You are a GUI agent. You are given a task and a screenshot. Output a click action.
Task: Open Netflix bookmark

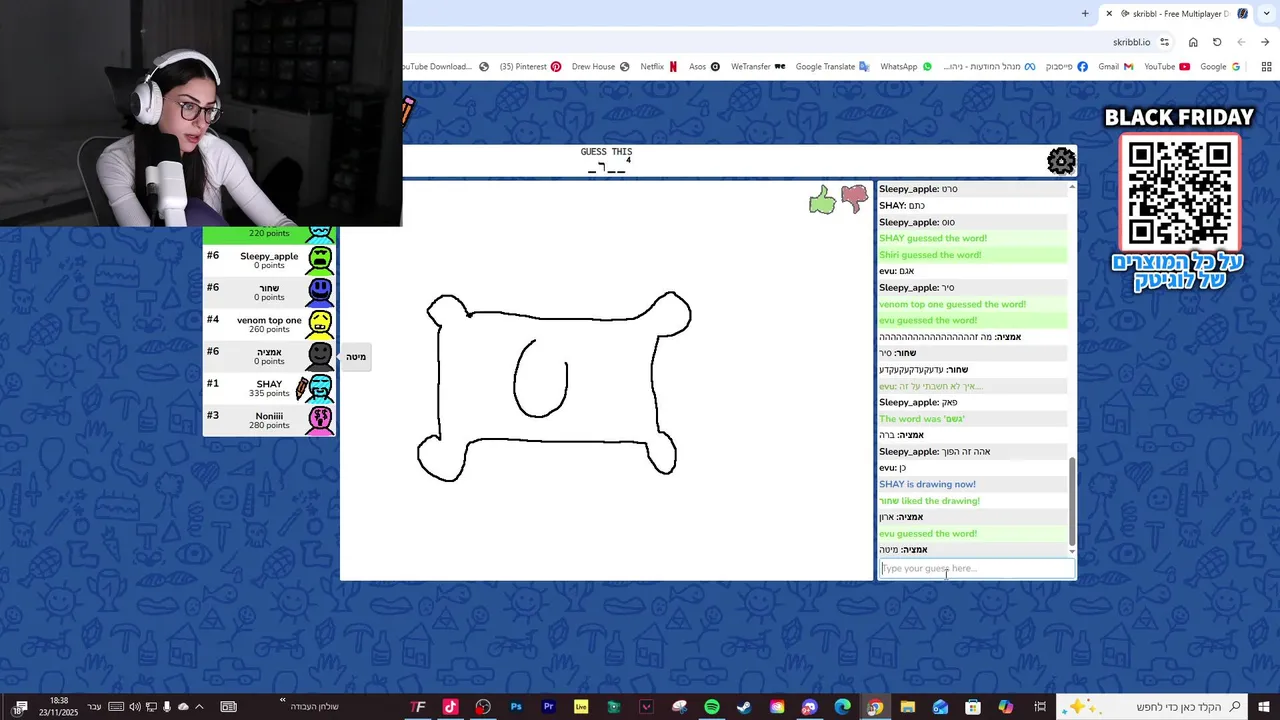click(x=659, y=67)
